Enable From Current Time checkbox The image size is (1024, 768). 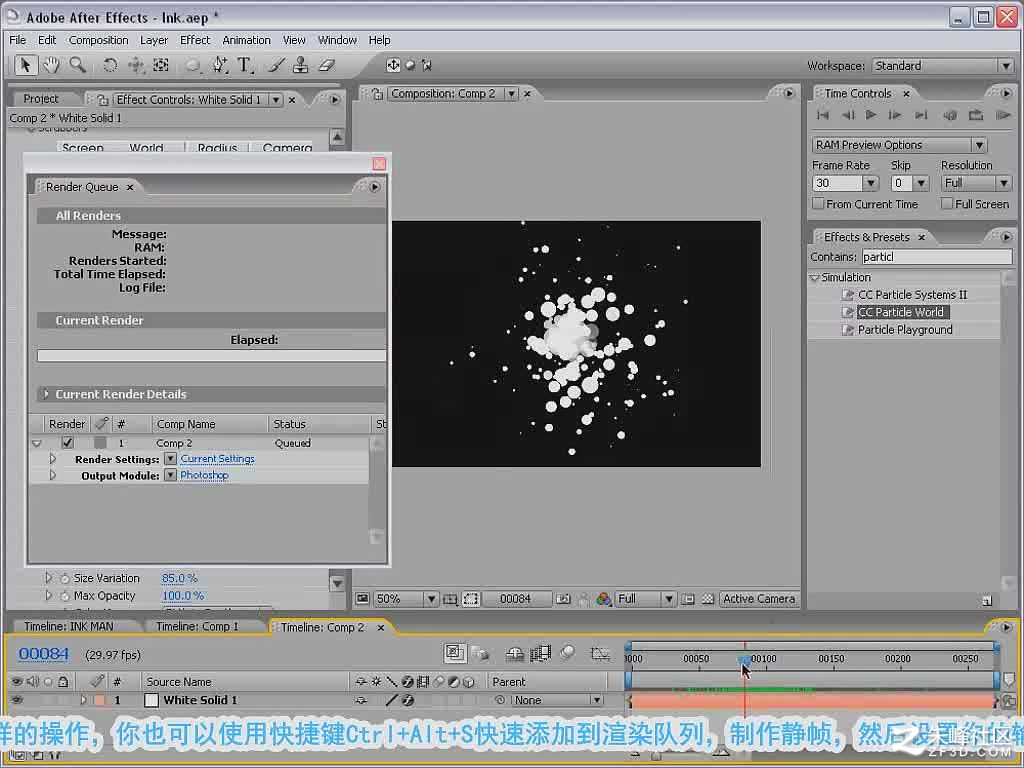(x=818, y=204)
